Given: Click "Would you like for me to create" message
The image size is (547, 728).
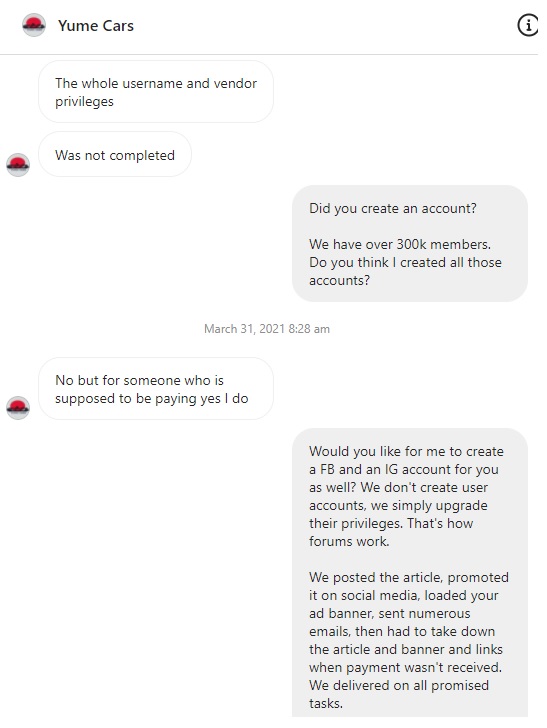Looking at the screenshot, I should (410, 572).
